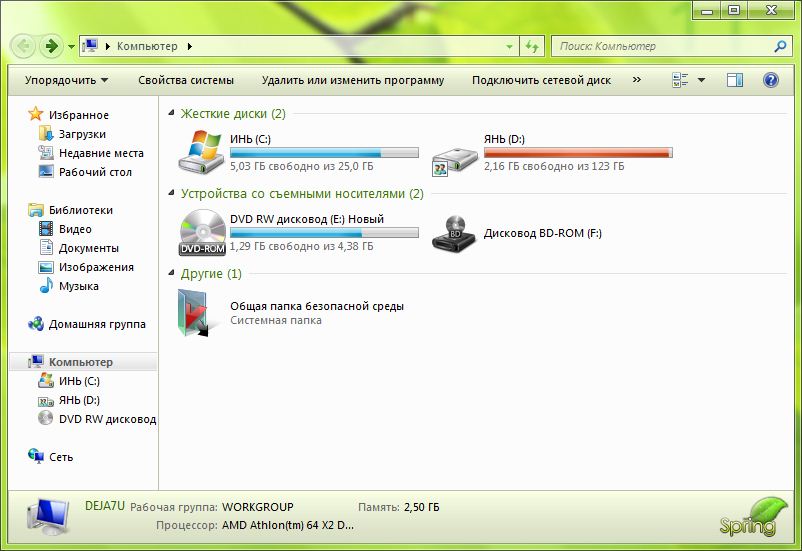
Task: Click the help question mark icon
Action: (771, 80)
